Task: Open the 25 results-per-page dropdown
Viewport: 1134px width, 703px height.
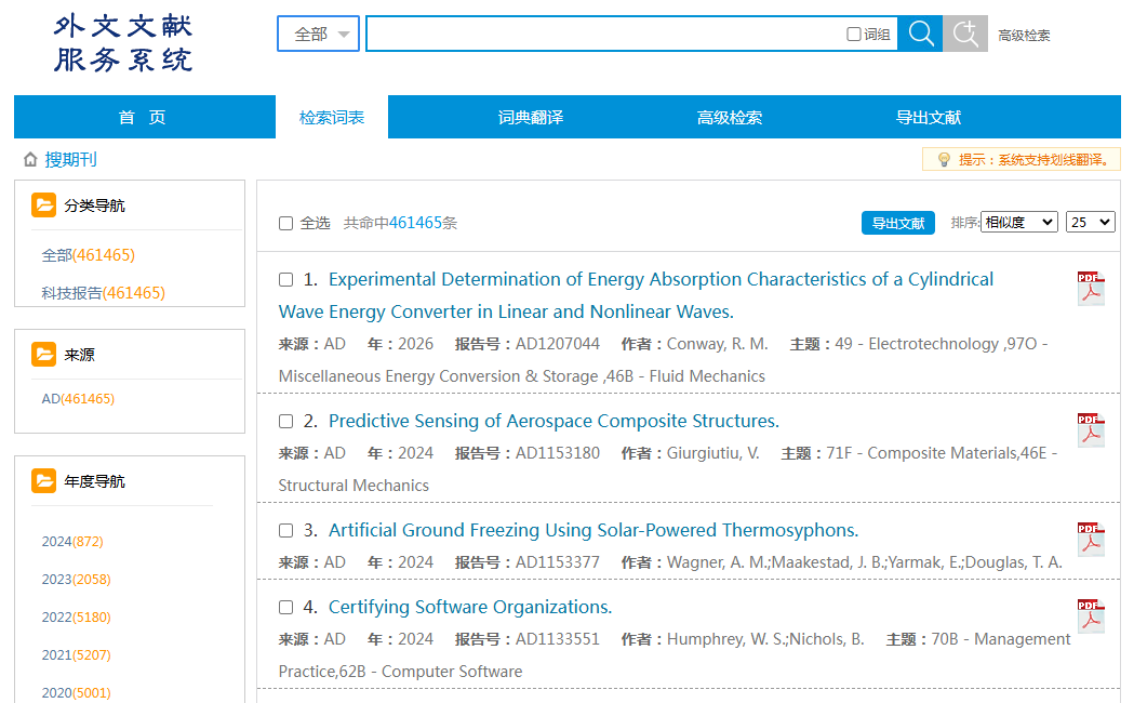Action: [1091, 222]
